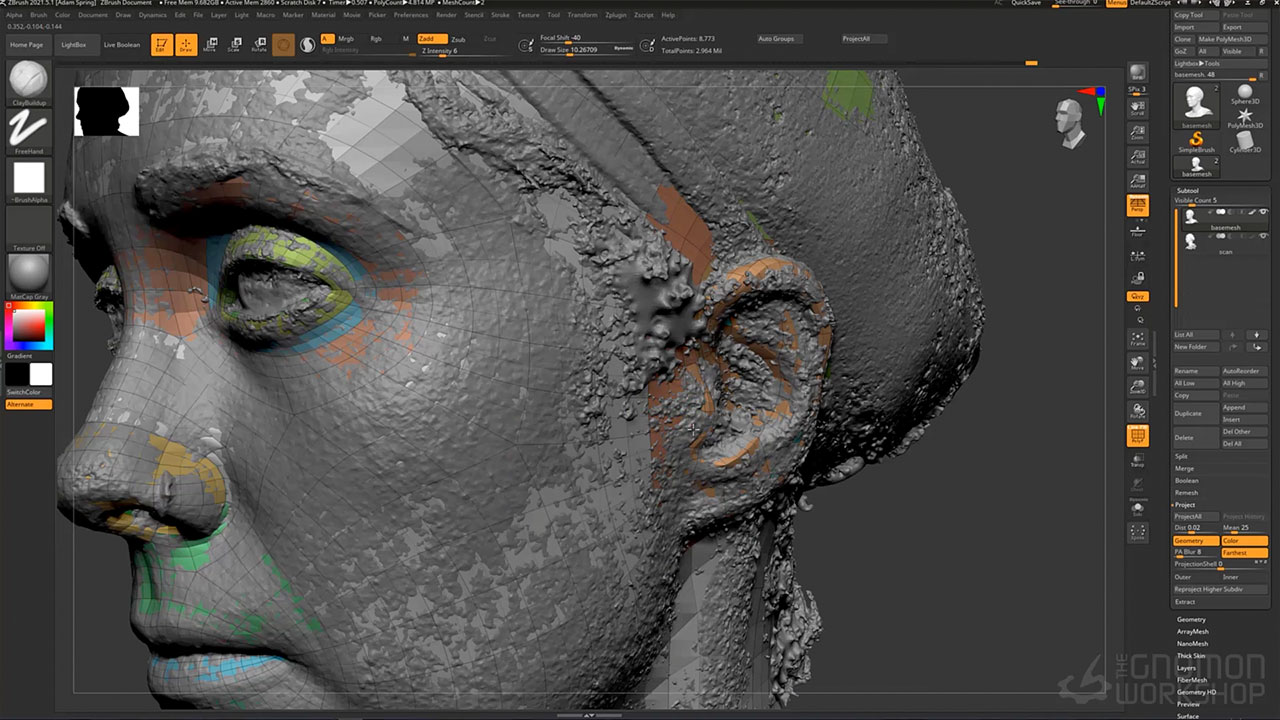This screenshot has height=720, width=1280.
Task: Open the Zplugin menu
Action: coord(616,15)
